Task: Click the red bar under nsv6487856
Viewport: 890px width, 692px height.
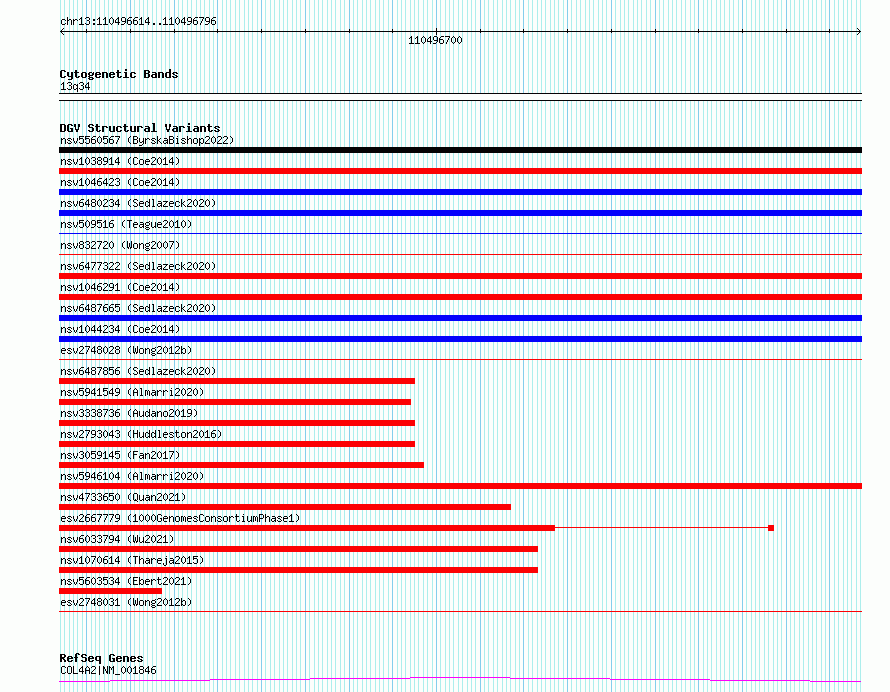Action: point(237,381)
